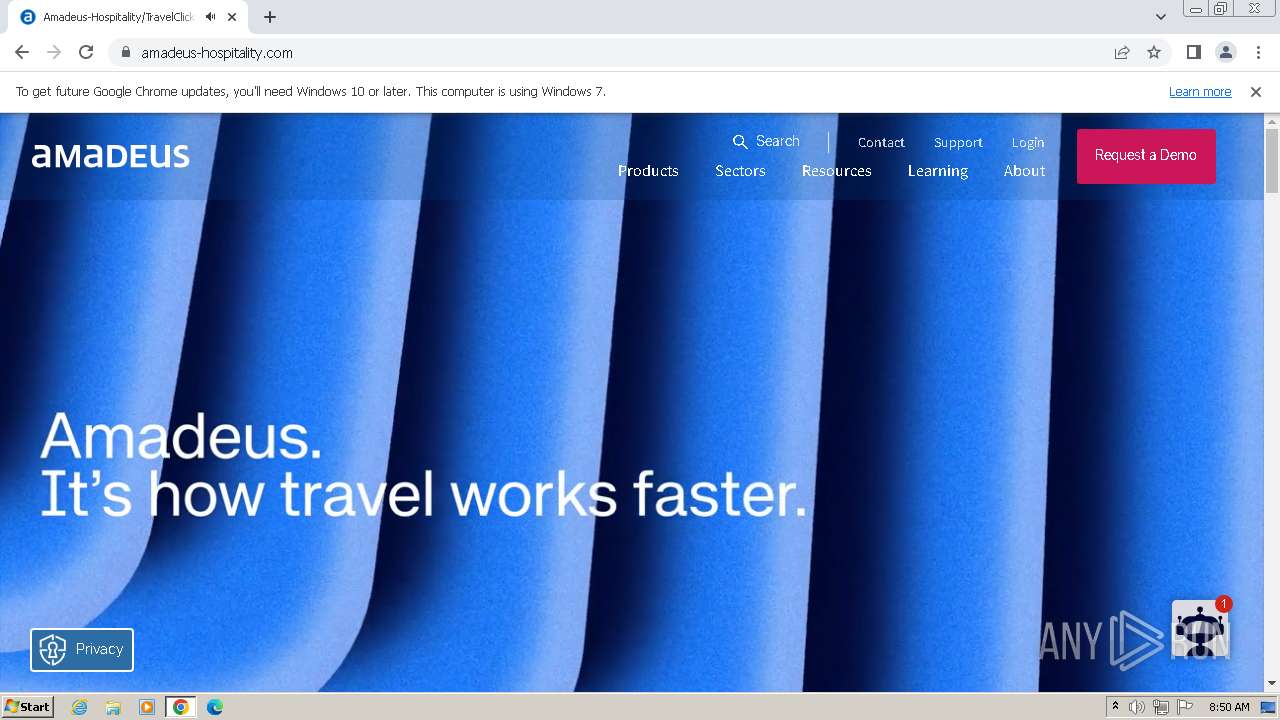
Task: Mute the tab audio speaker icon
Action: pos(210,17)
